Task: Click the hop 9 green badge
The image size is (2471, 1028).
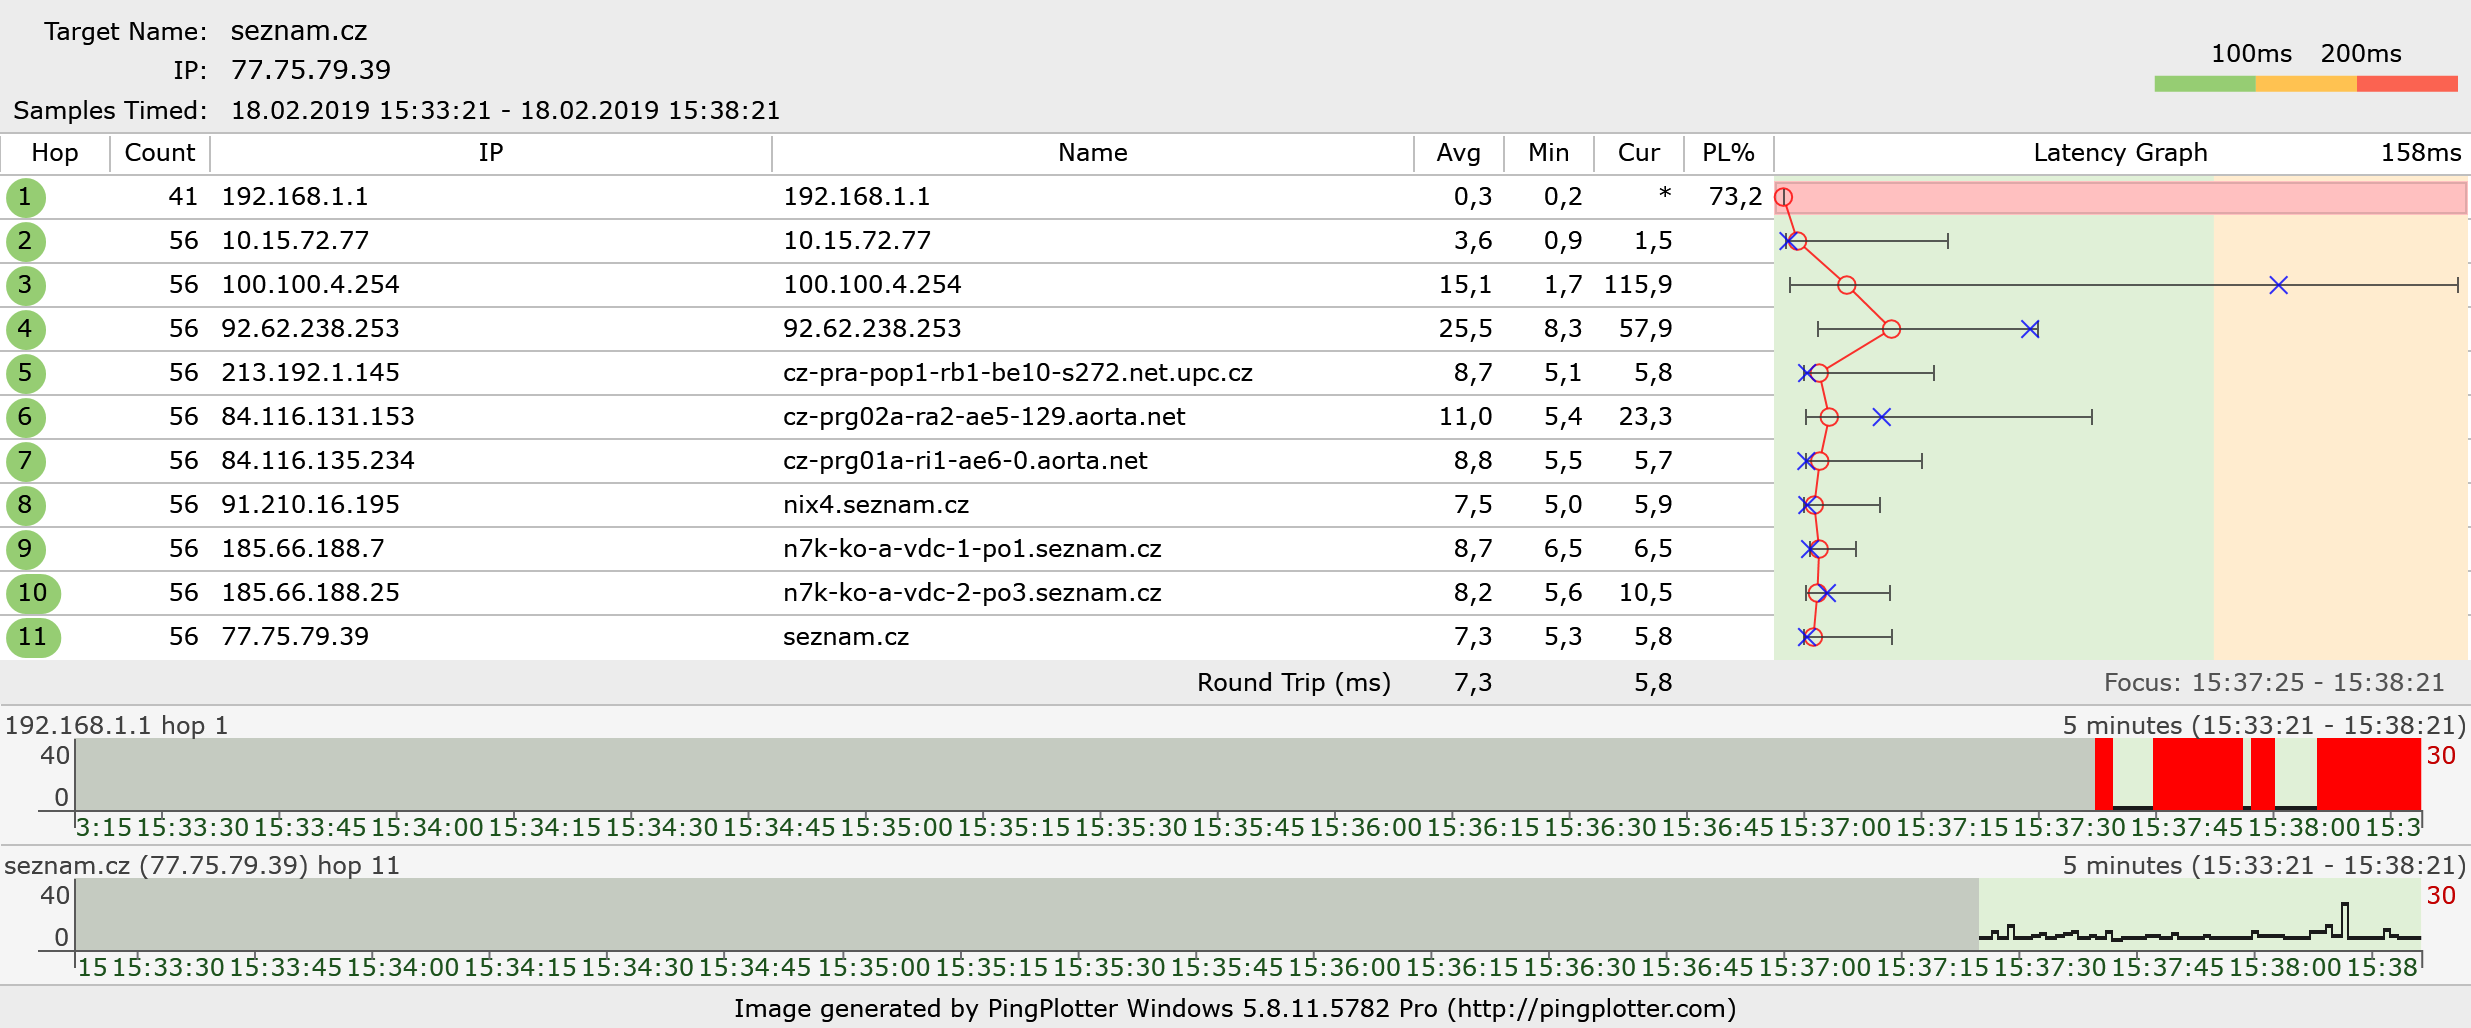Action: tap(25, 549)
